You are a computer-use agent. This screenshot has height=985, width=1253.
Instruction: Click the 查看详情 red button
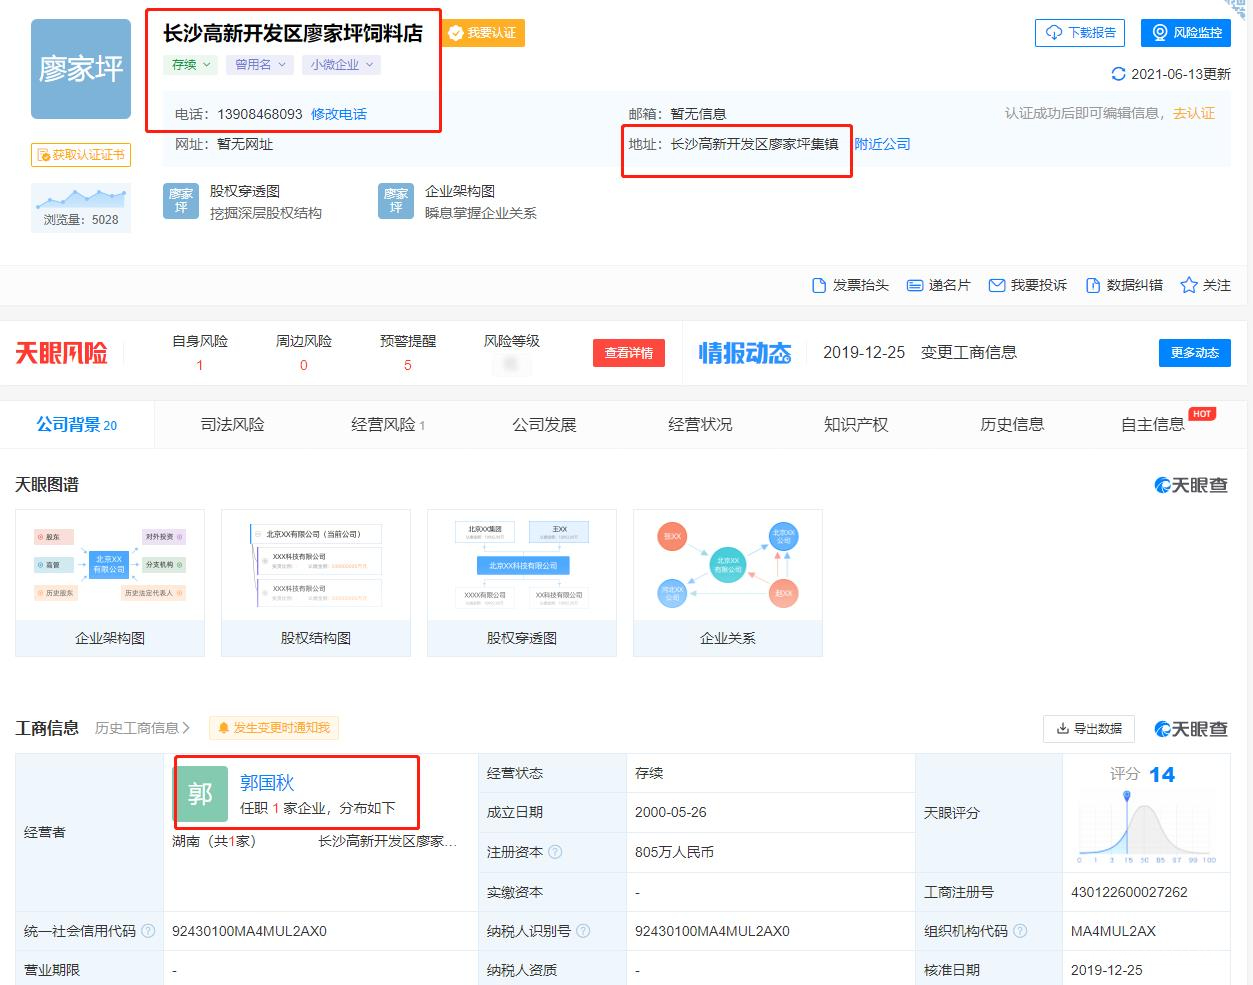pos(628,353)
